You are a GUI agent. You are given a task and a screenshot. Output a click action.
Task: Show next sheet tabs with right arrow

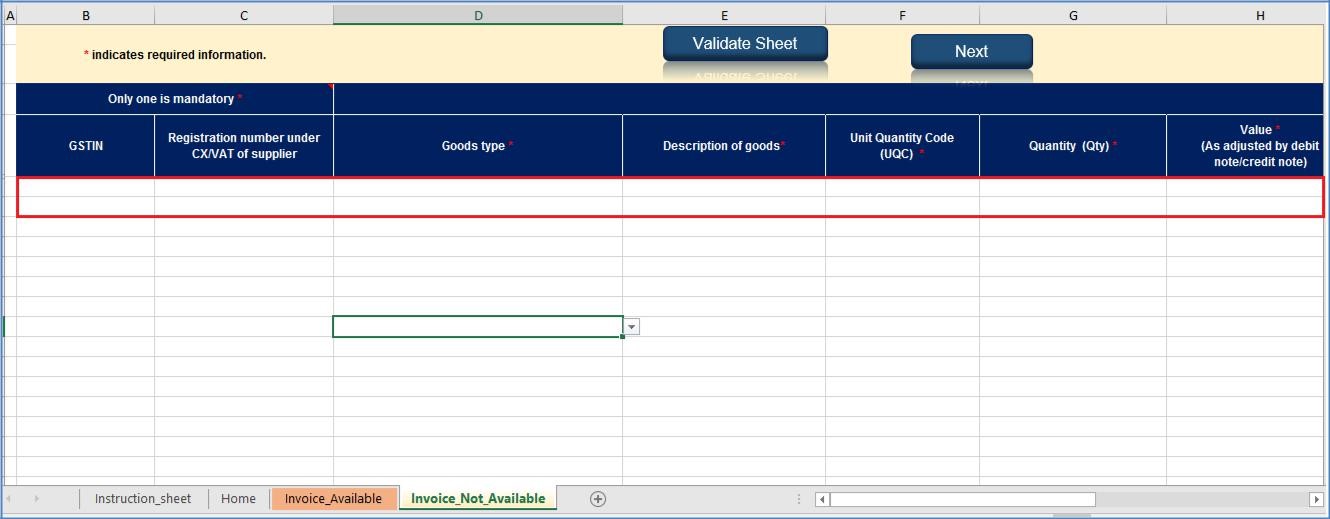[37, 499]
